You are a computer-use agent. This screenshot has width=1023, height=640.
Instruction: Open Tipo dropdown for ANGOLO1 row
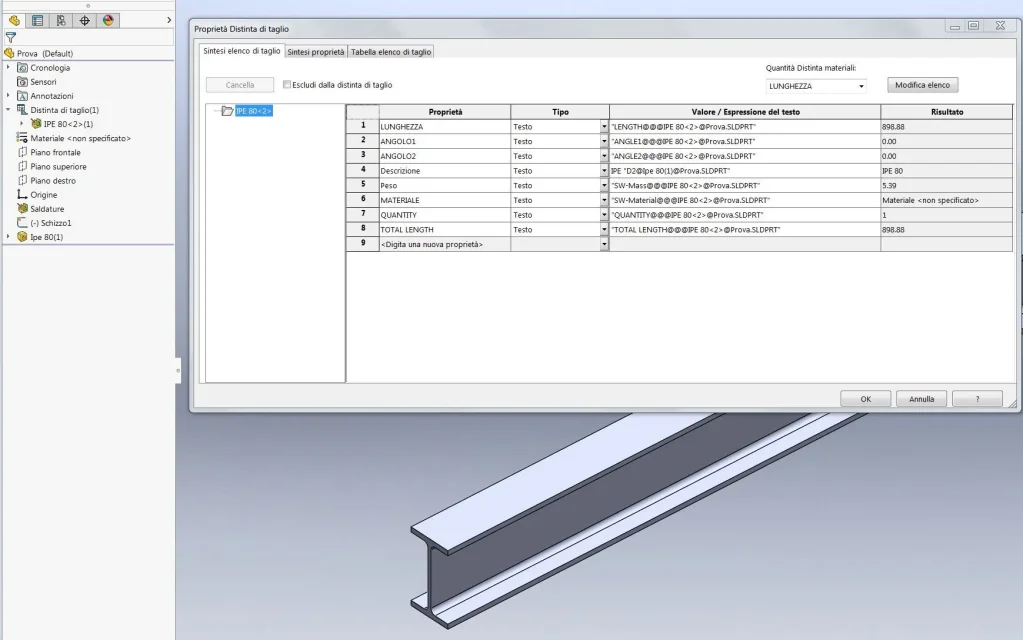pos(603,142)
